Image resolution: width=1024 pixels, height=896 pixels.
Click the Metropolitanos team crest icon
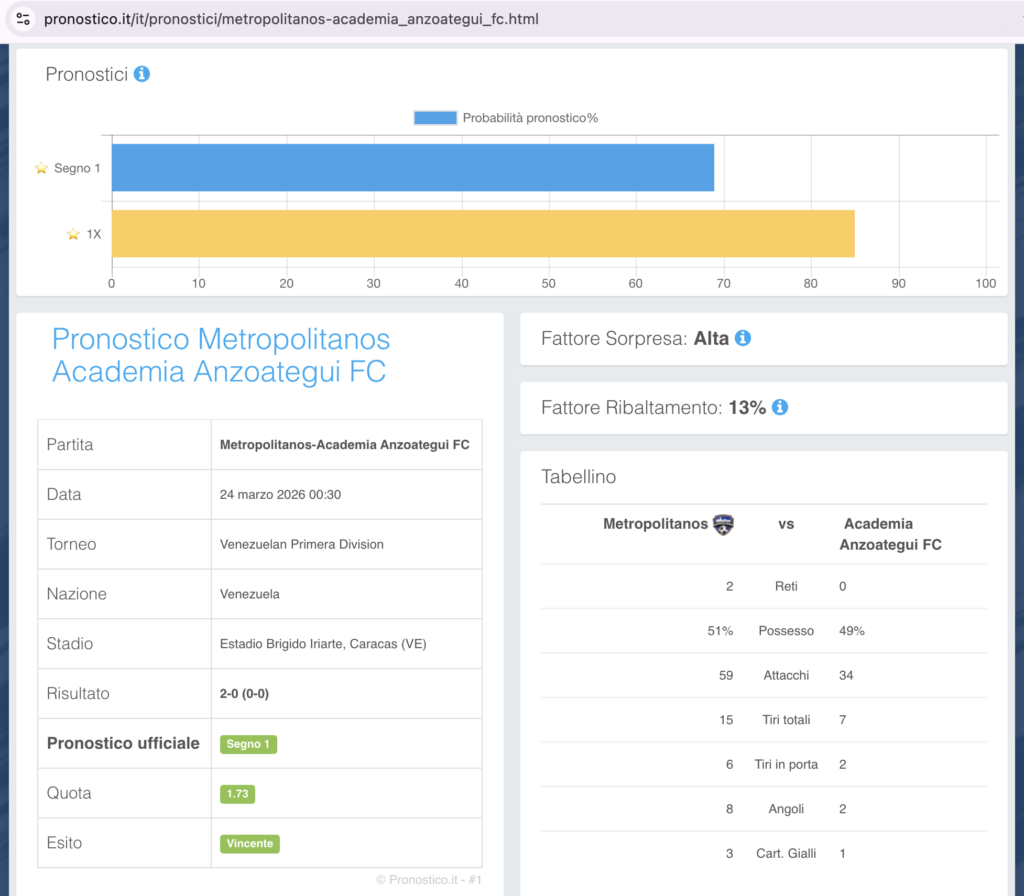(723, 524)
